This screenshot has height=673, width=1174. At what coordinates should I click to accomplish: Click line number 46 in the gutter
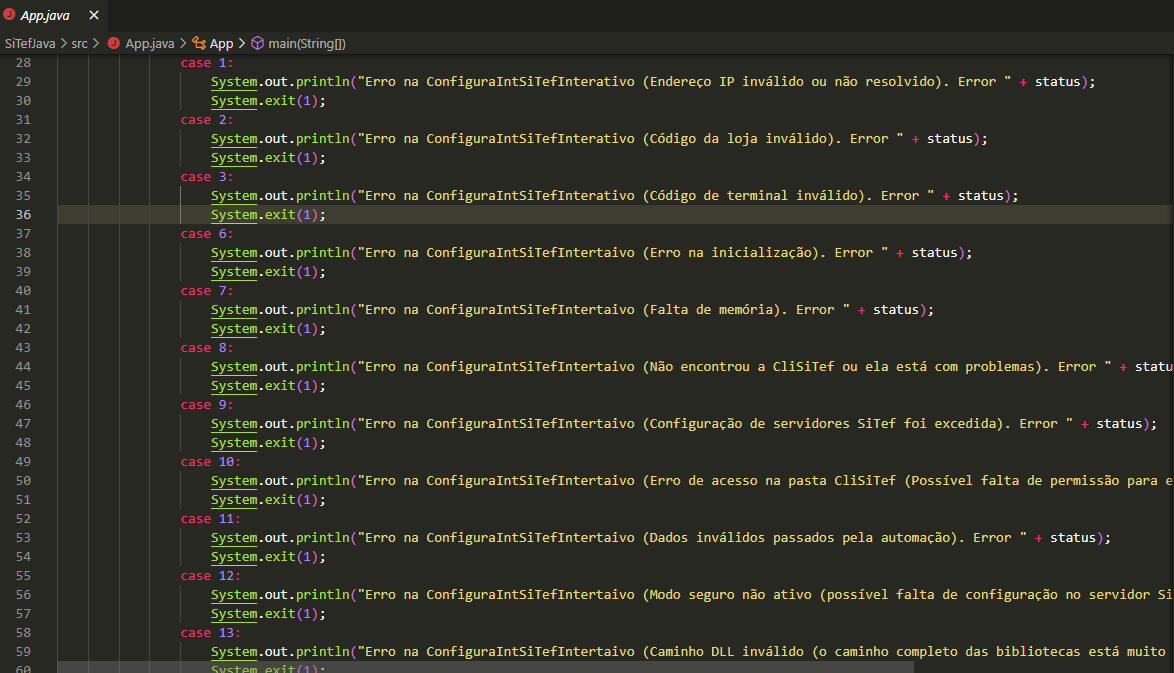[x=23, y=405]
